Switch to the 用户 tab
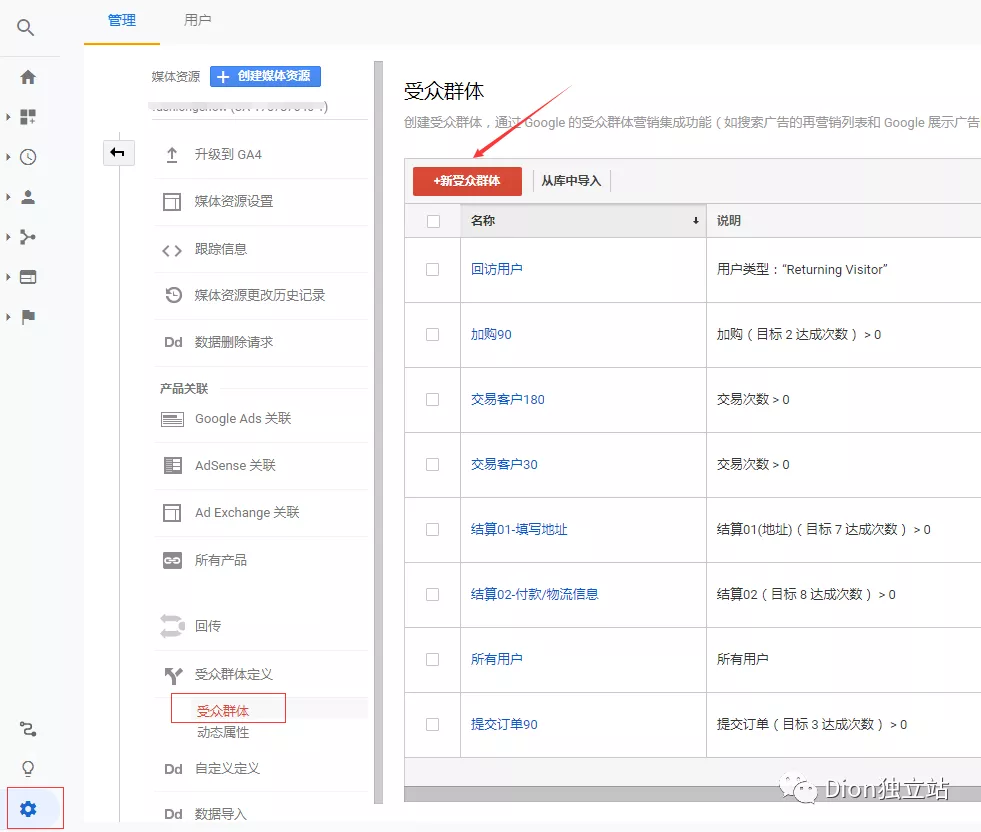The height and width of the screenshot is (832, 981). coord(196,19)
